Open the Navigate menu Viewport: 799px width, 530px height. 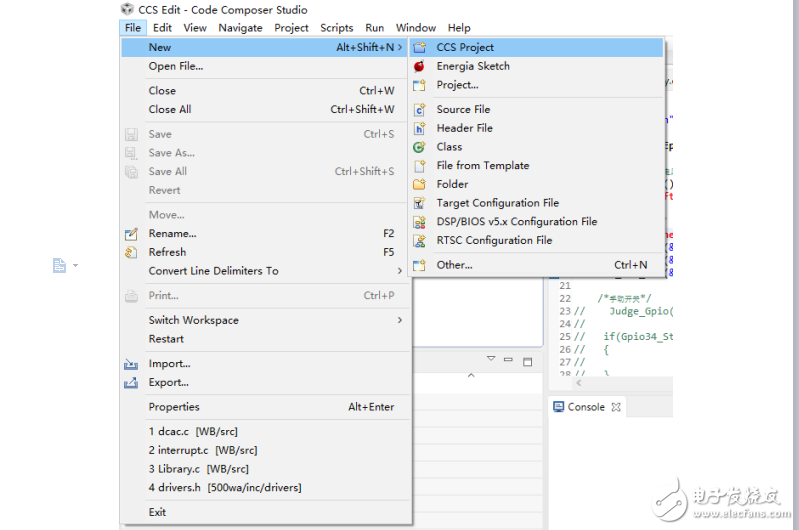tap(240, 28)
